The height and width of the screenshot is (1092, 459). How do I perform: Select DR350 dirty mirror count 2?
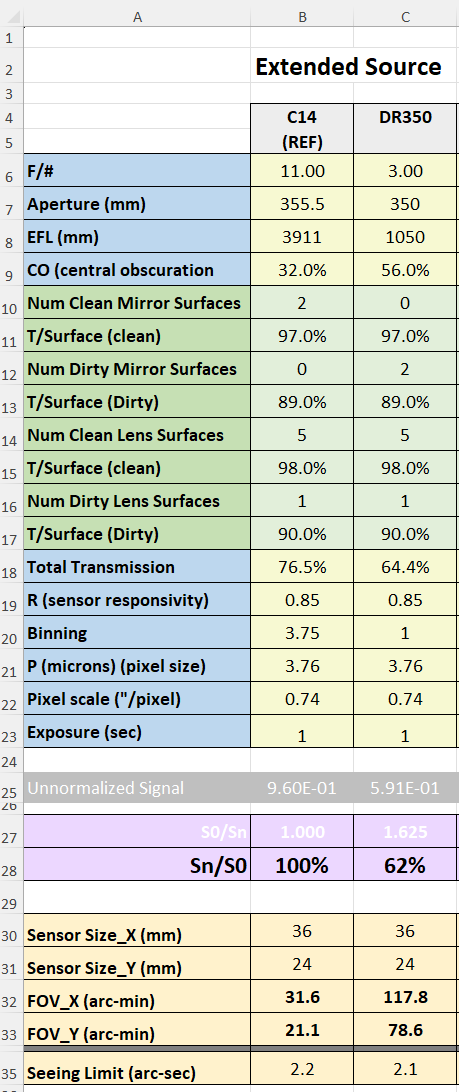405,369
